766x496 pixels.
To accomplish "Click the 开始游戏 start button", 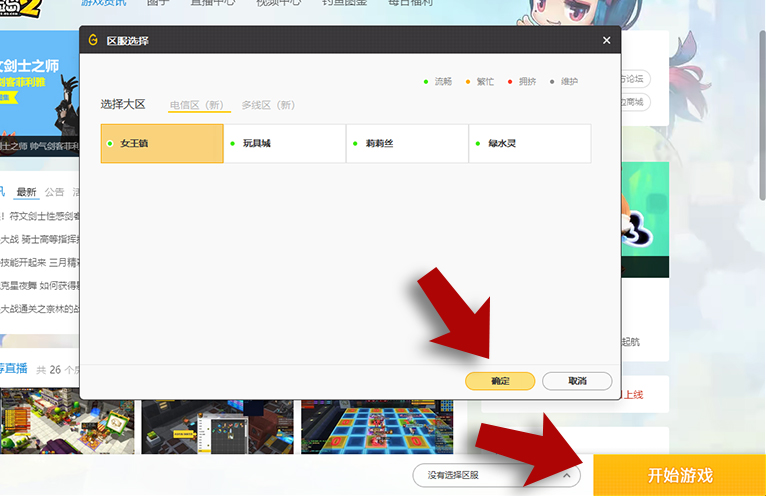I will click(x=680, y=475).
